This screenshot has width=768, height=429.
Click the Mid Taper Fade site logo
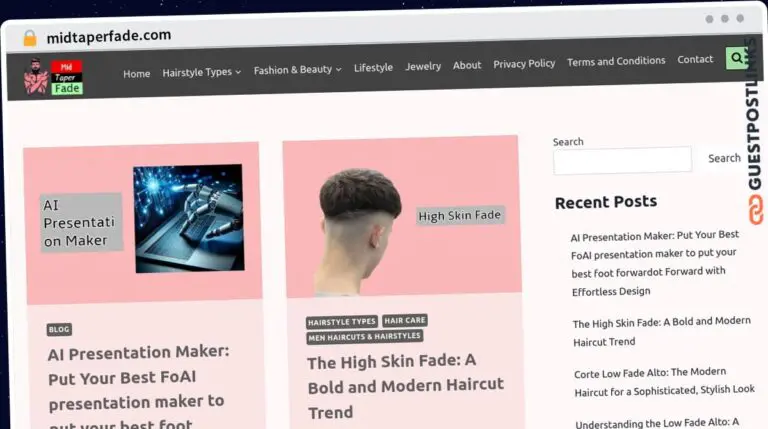click(53, 77)
